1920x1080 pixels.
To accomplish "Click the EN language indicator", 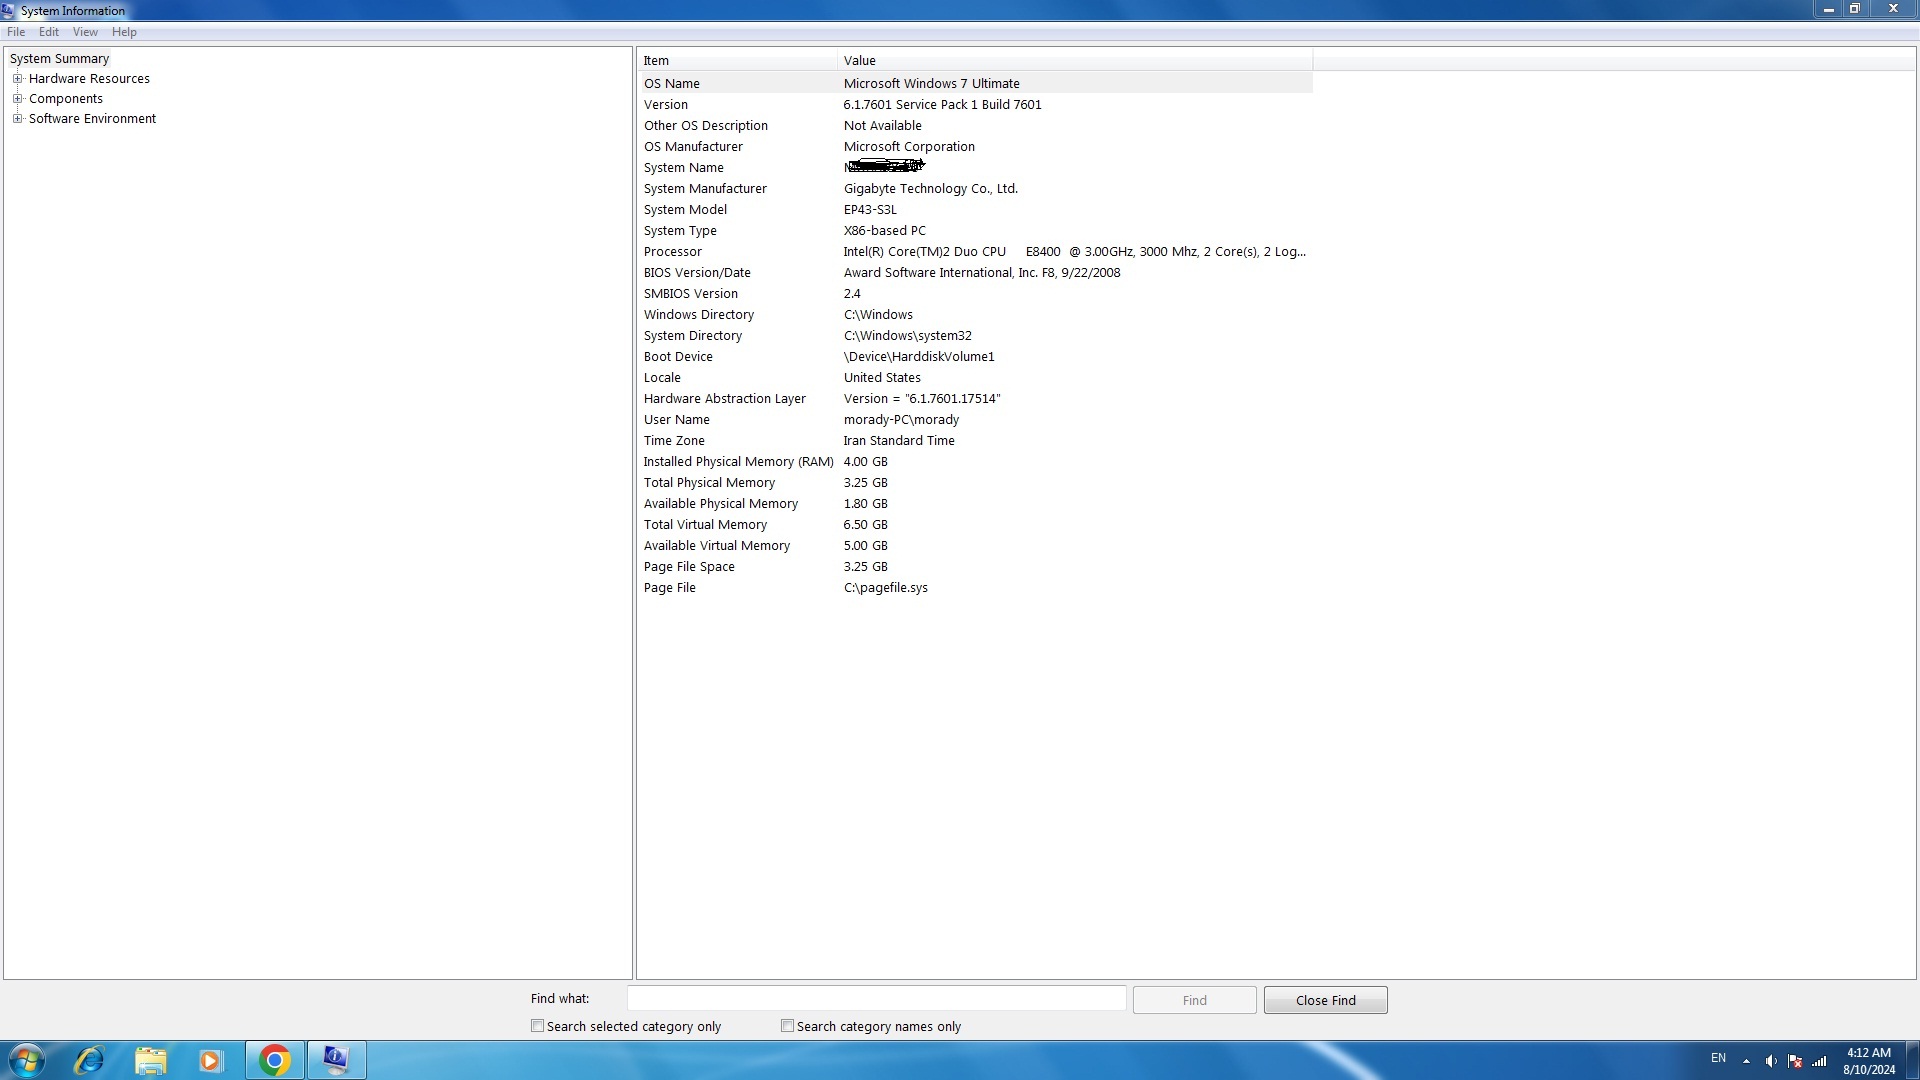I will point(1718,1058).
